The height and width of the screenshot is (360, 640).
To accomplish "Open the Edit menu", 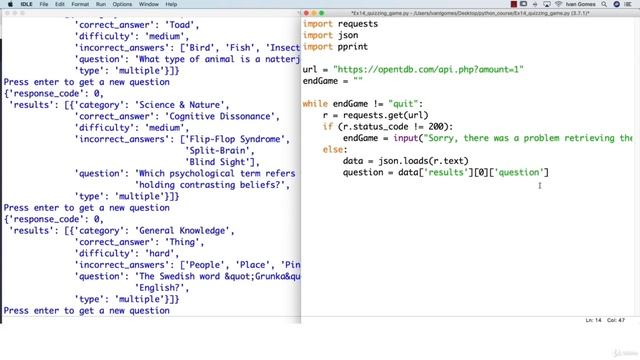I will click(60, 4).
